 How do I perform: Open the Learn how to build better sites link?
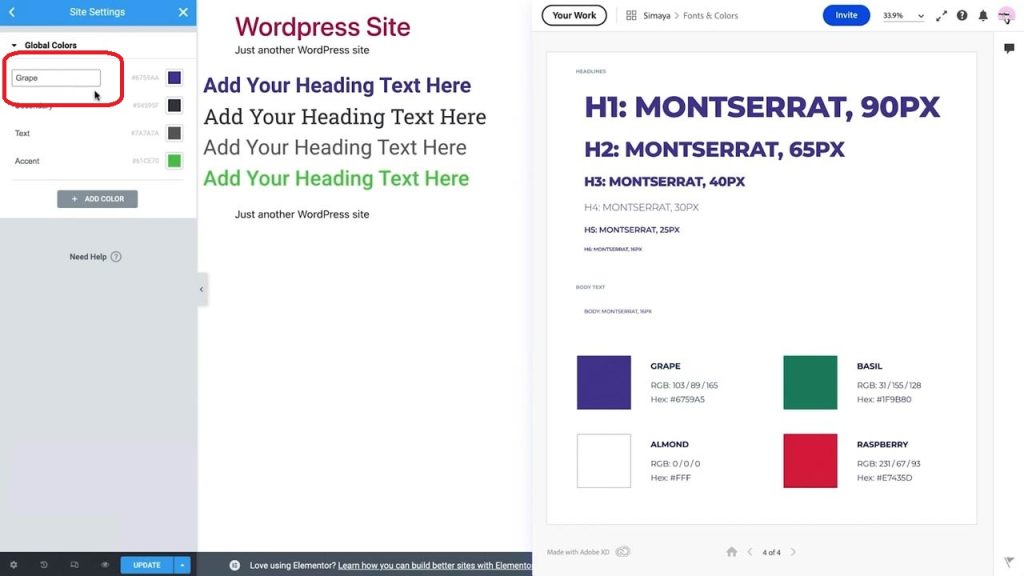coord(435,566)
